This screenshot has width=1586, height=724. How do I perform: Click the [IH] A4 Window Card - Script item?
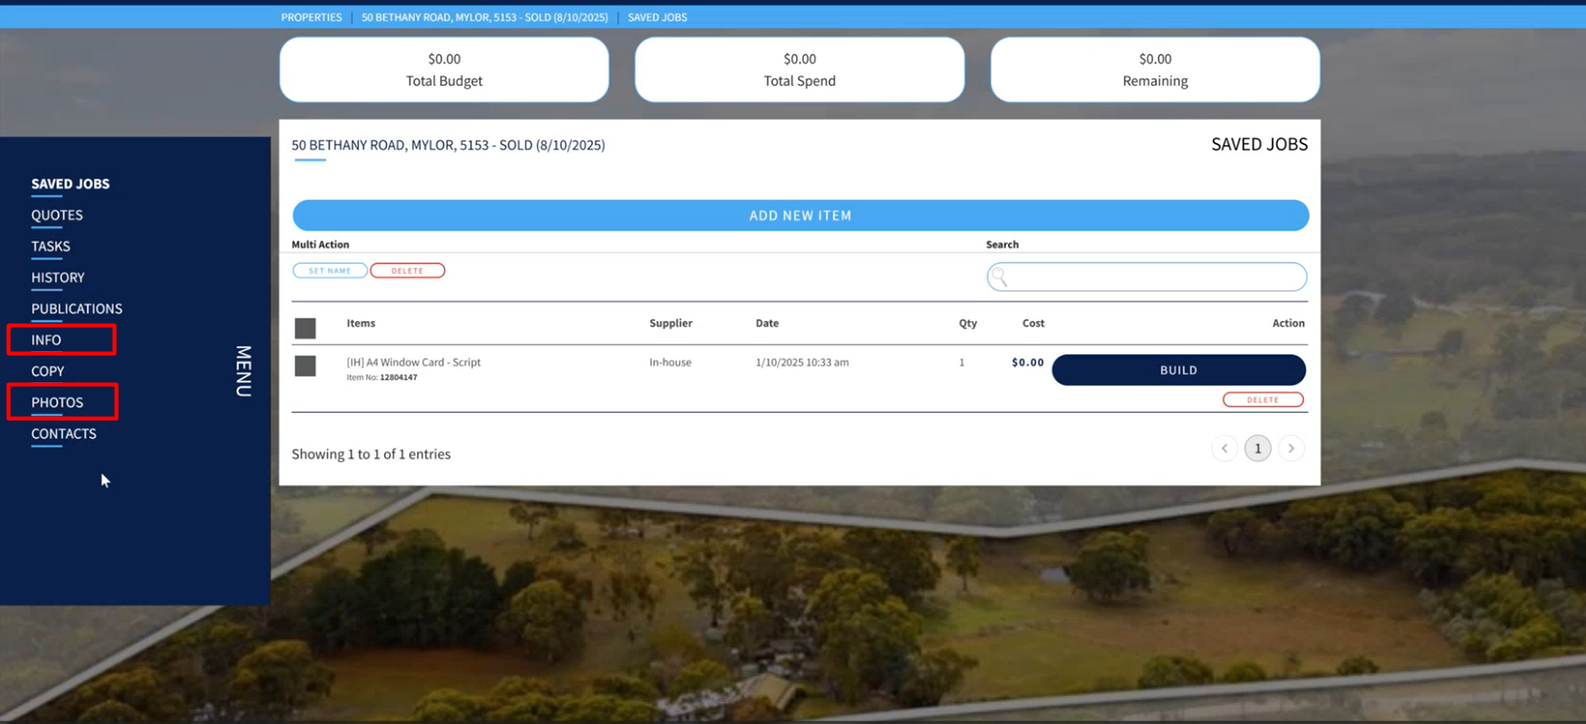pyautogui.click(x=414, y=362)
